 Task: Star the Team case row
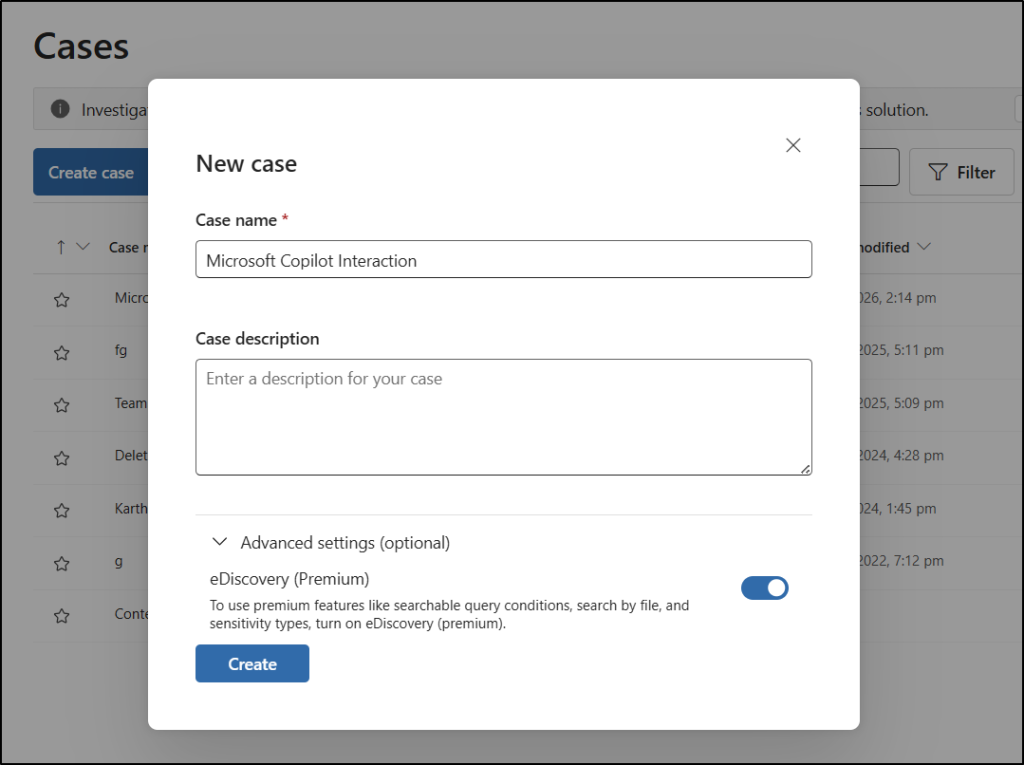[x=61, y=405]
